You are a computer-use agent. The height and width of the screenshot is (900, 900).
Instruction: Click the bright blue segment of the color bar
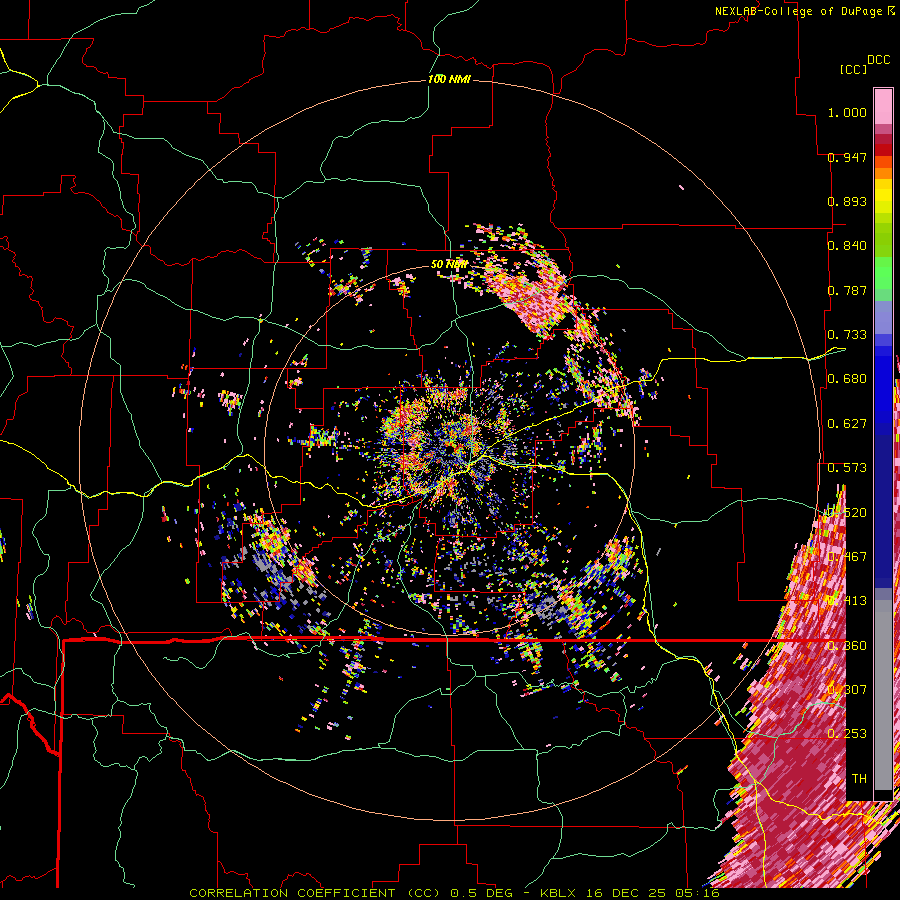point(883,390)
